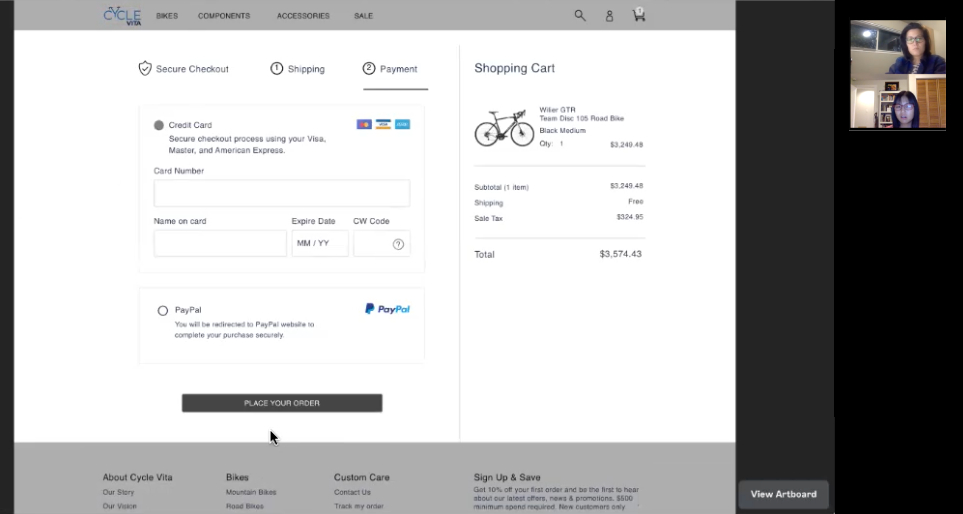Click the PayPal logo
The image size is (963, 514).
[387, 309]
